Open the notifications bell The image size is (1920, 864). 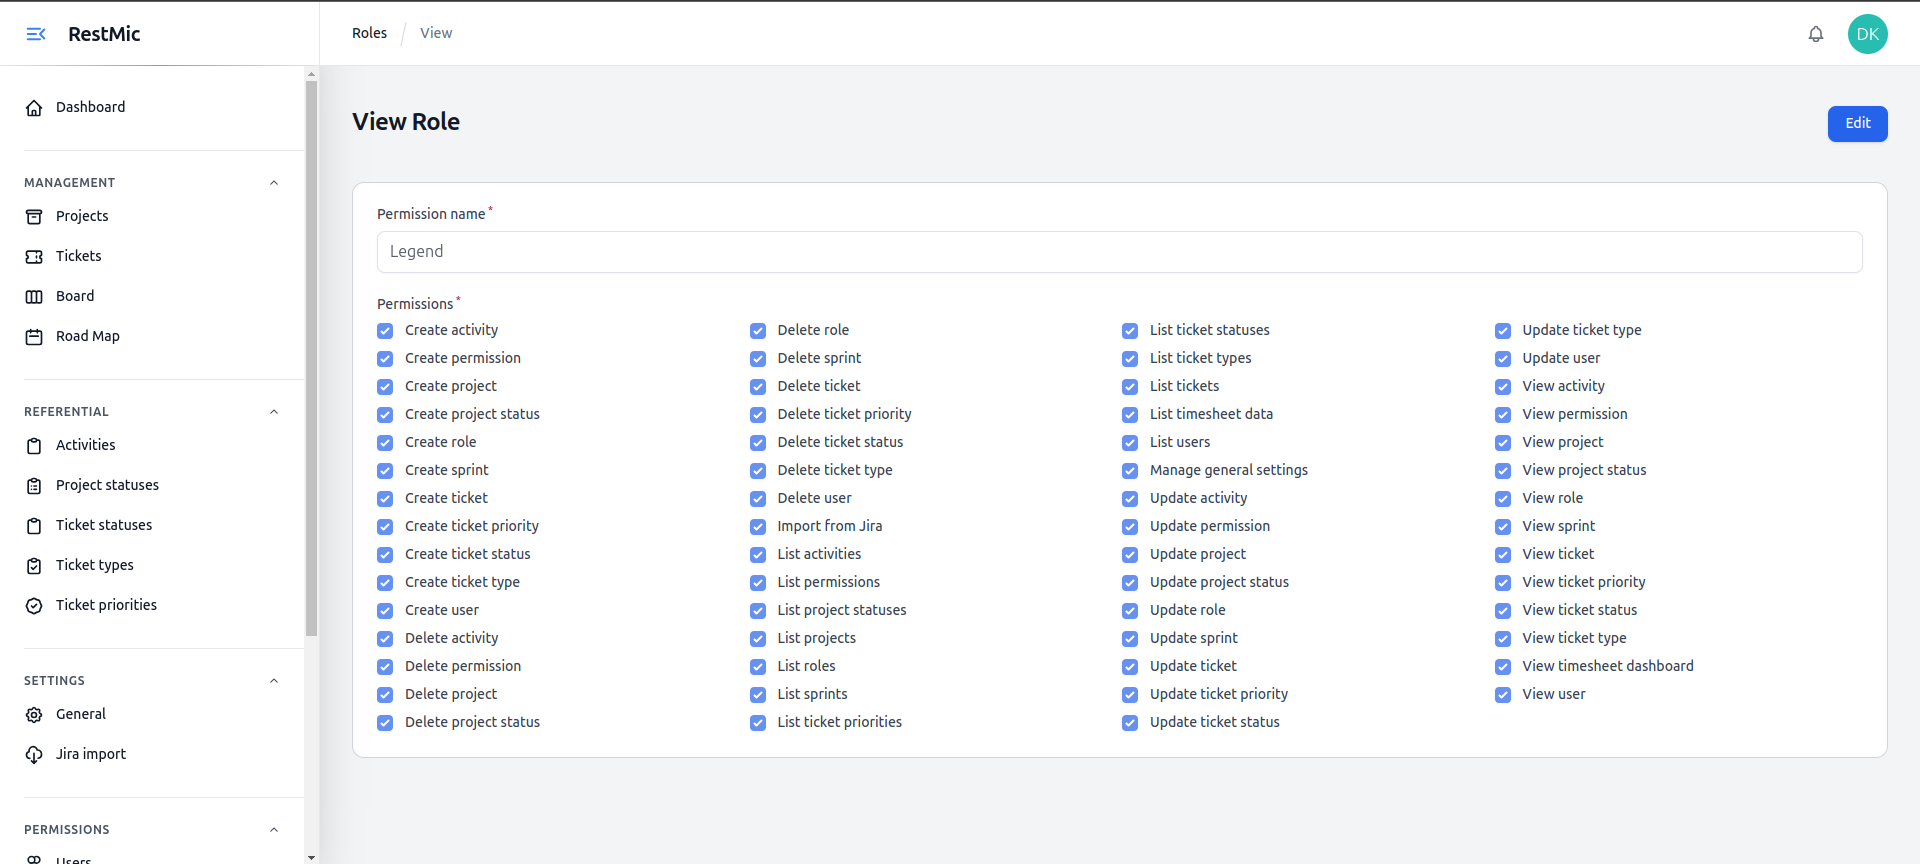[x=1815, y=34]
